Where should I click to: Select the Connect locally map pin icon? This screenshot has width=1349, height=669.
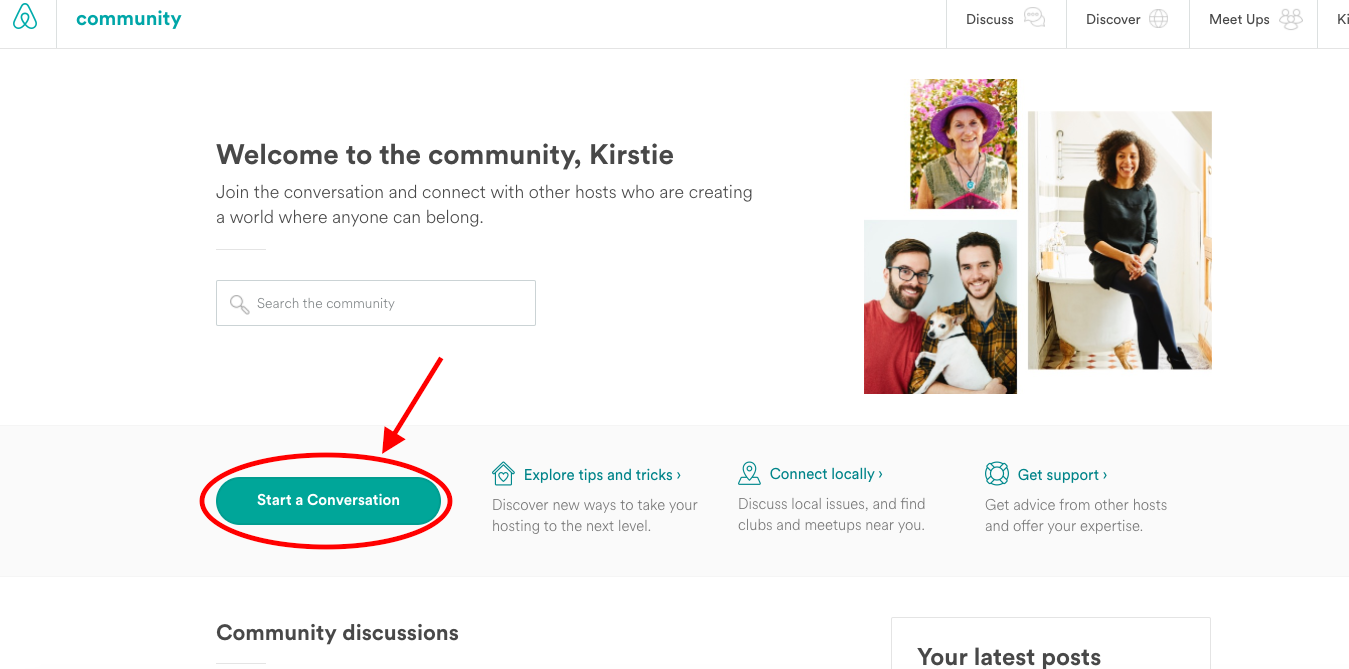point(750,472)
